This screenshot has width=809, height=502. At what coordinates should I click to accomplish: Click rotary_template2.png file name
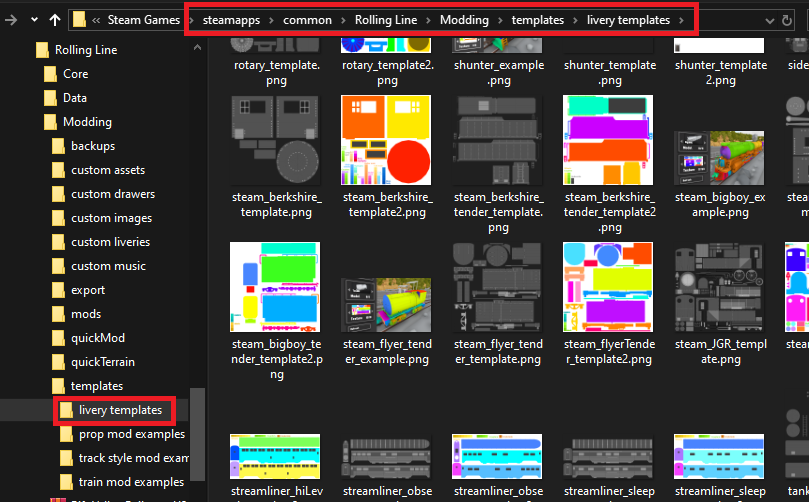(387, 73)
